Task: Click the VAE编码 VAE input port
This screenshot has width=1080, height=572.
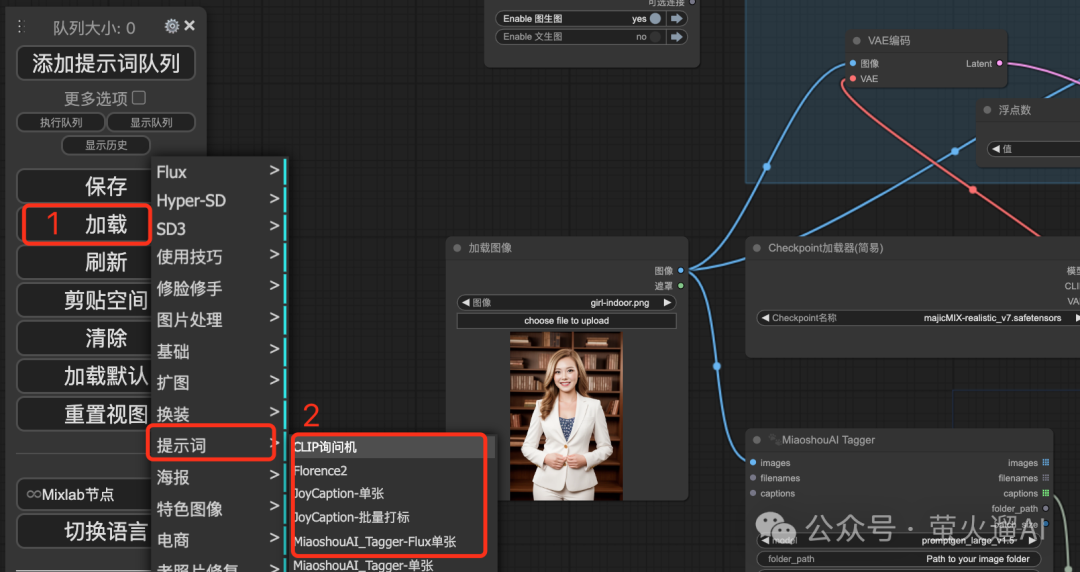Action: (x=853, y=79)
